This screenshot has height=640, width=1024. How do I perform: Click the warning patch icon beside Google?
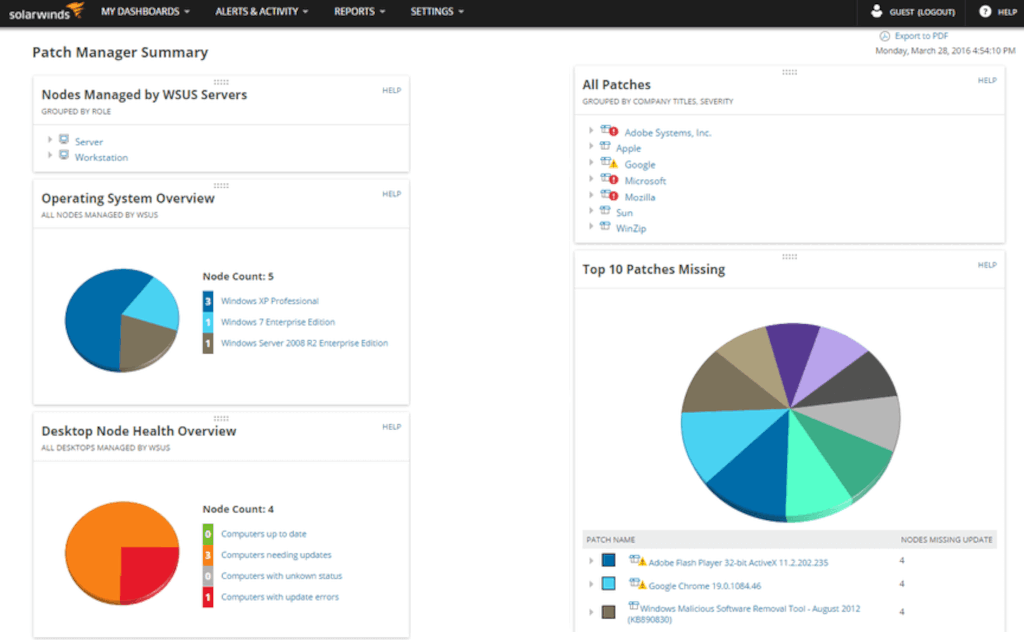point(609,163)
